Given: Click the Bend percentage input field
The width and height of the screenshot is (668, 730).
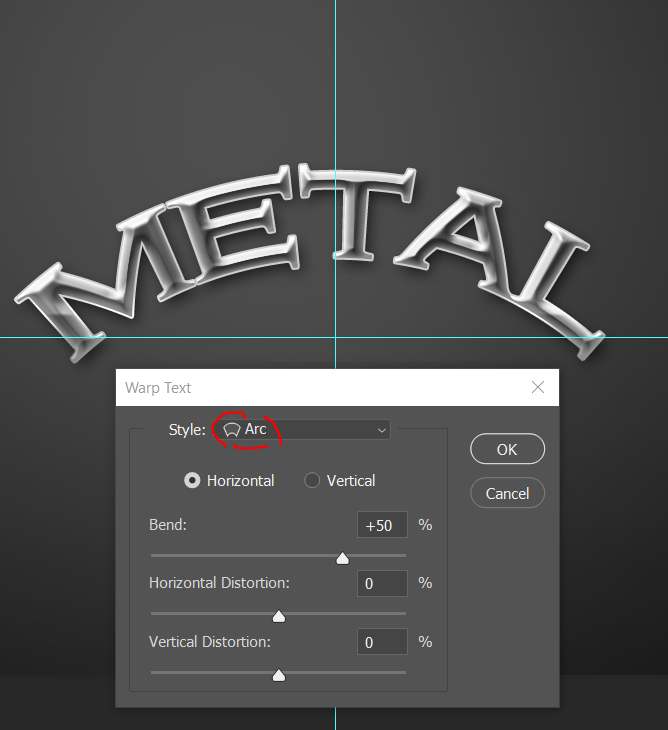Looking at the screenshot, I should [382, 525].
